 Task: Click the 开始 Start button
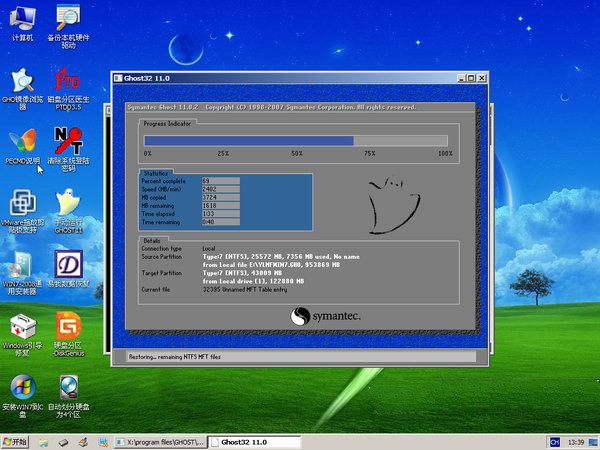(15, 441)
